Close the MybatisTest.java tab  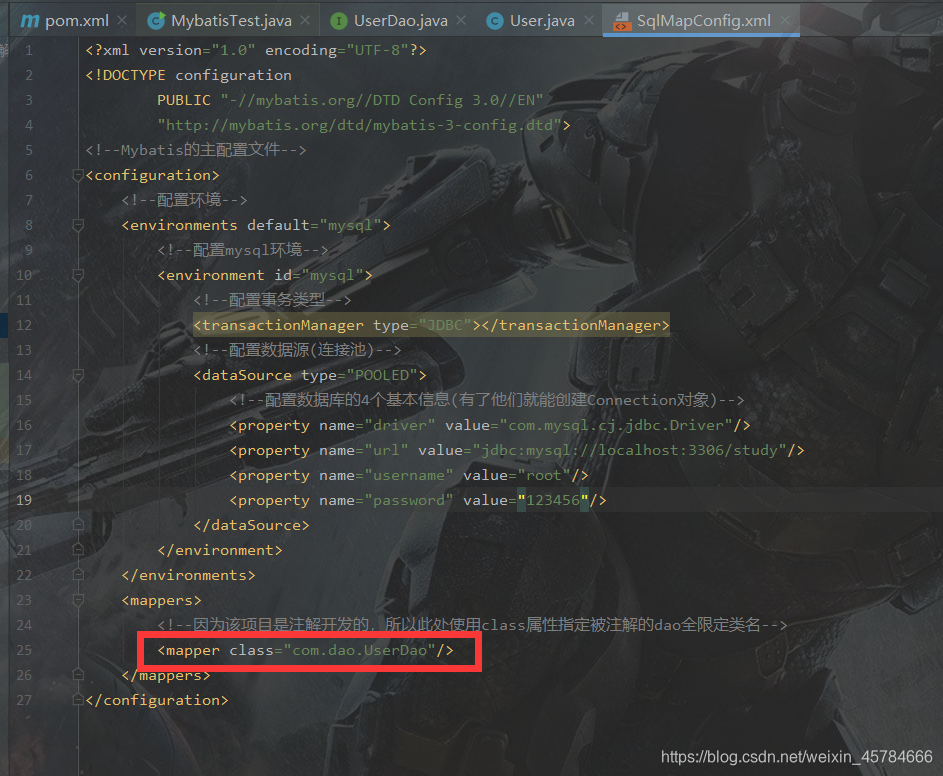(306, 20)
